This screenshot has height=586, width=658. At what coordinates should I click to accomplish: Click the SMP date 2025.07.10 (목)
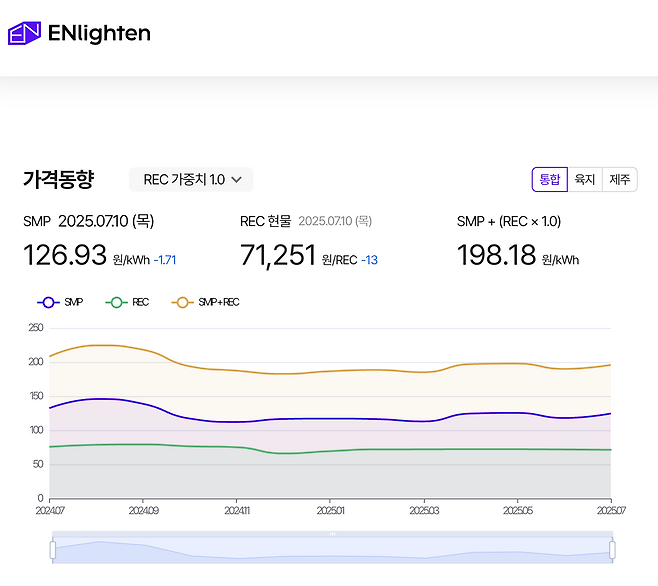pos(106,221)
